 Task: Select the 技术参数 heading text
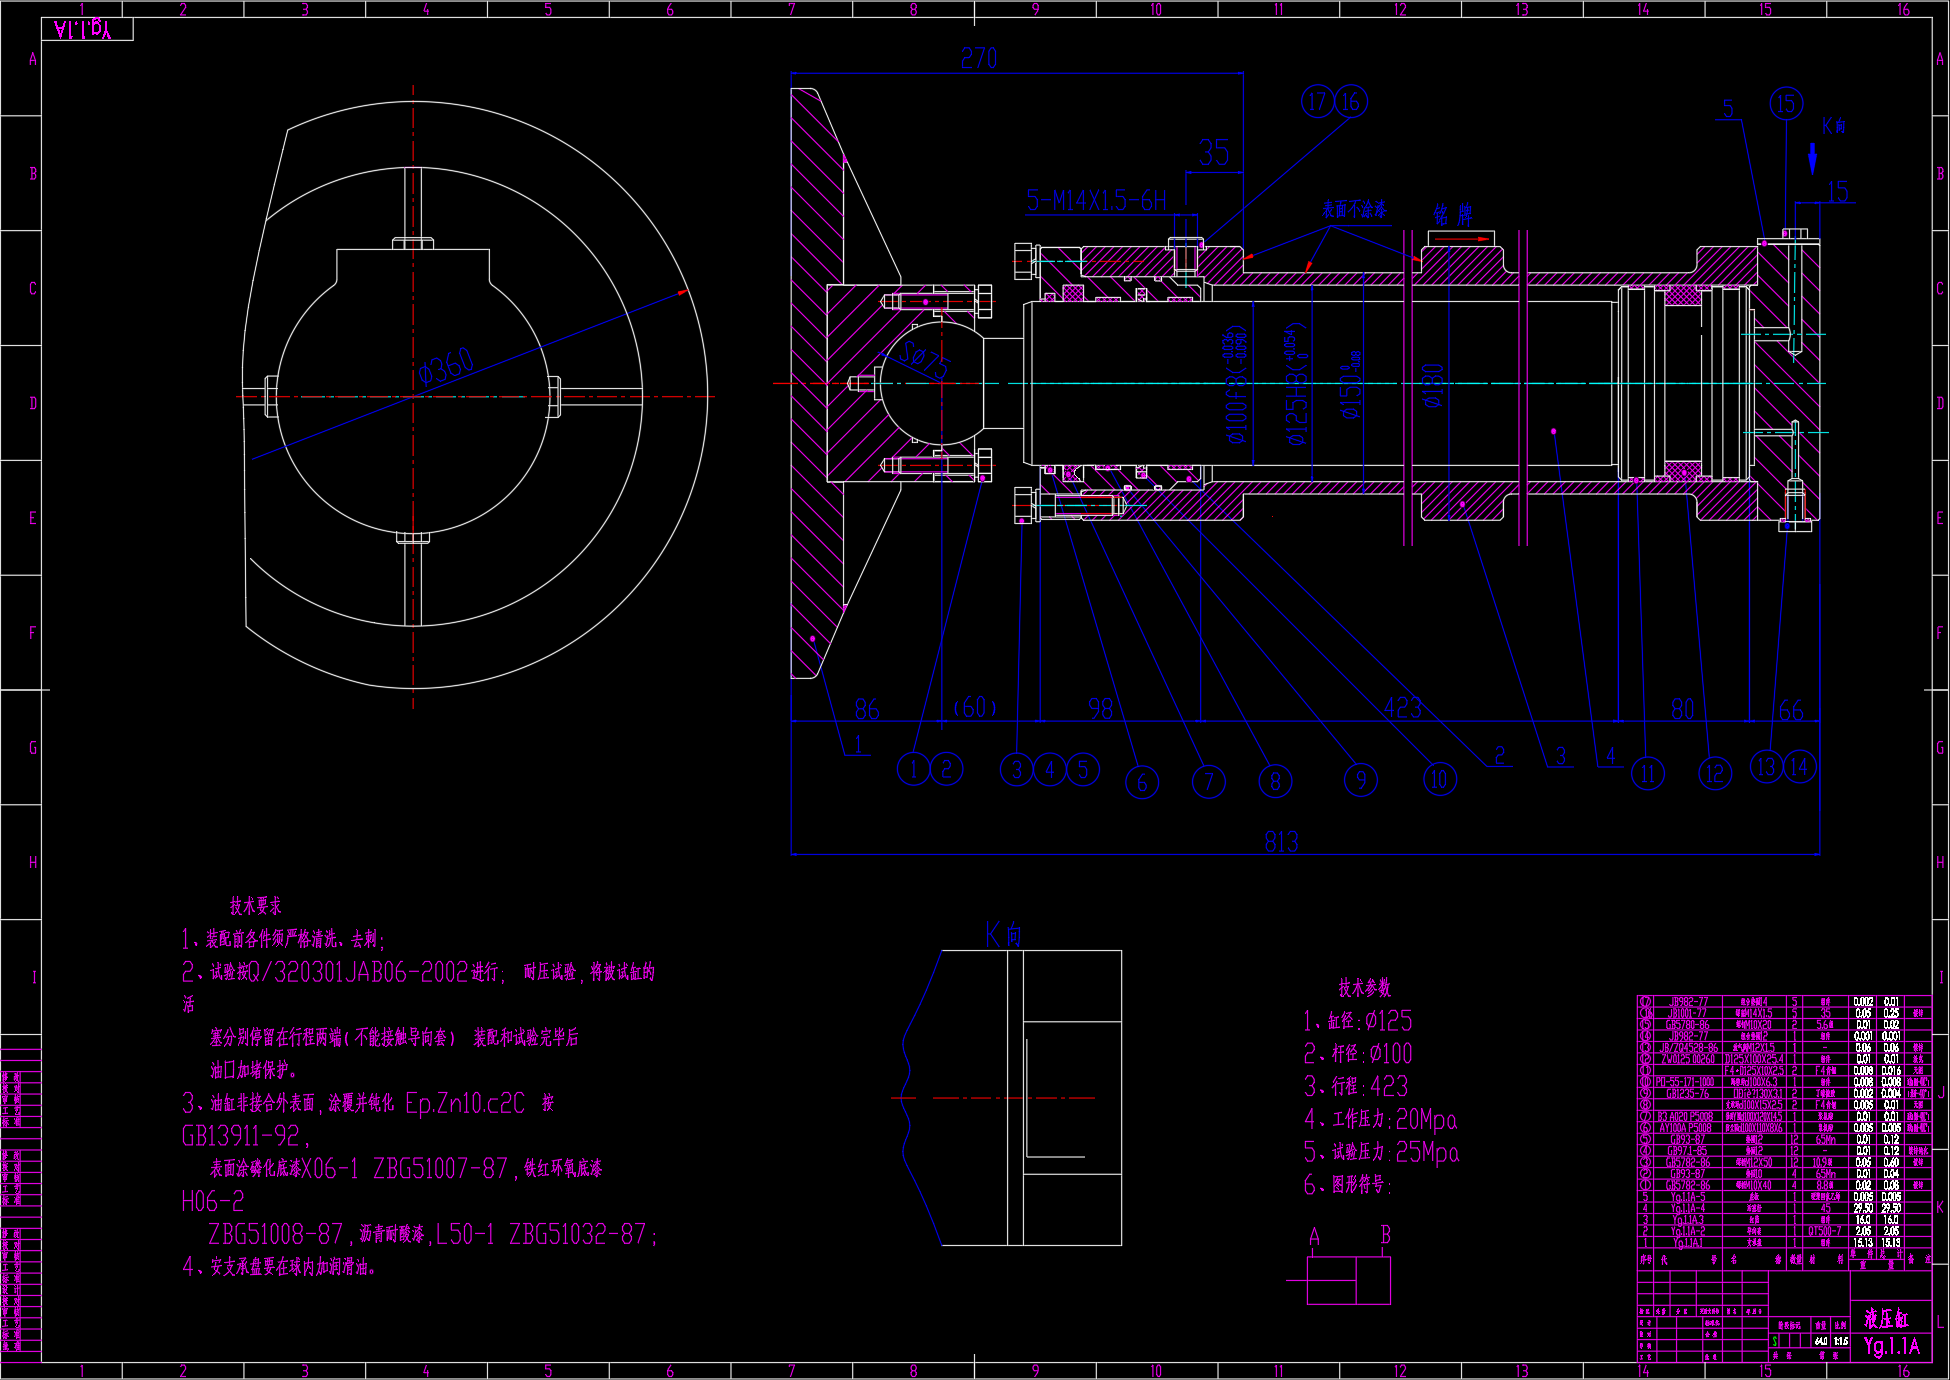1364,988
